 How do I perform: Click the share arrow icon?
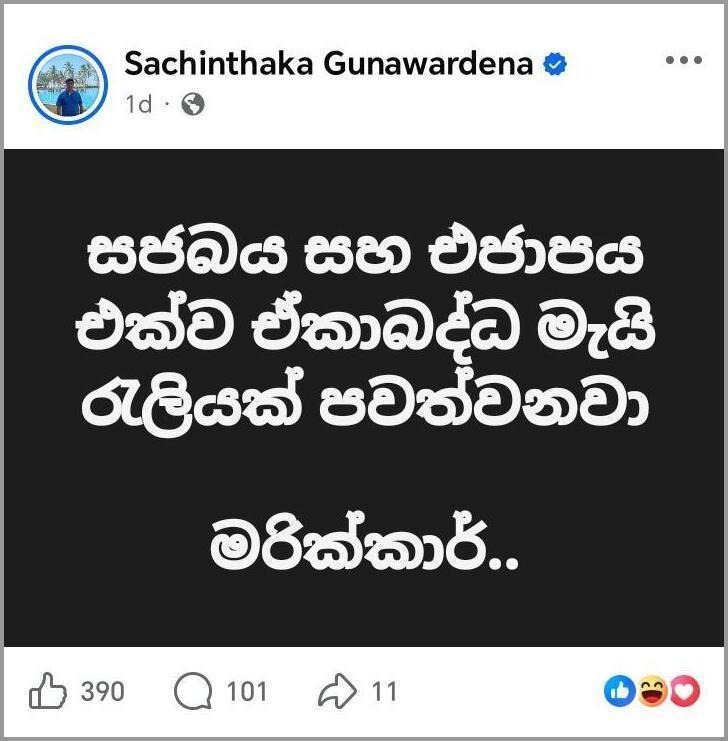(338, 691)
